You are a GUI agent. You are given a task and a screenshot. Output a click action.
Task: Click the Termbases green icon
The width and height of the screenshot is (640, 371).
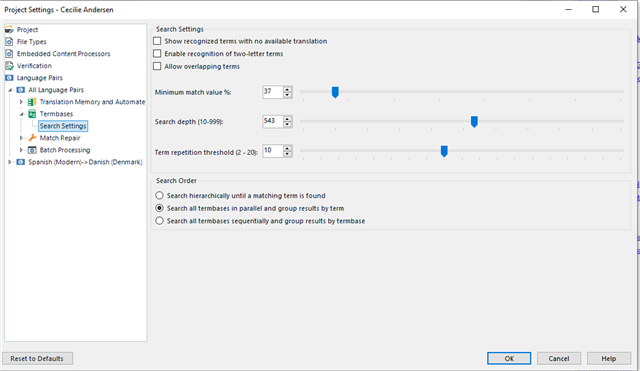(32, 114)
